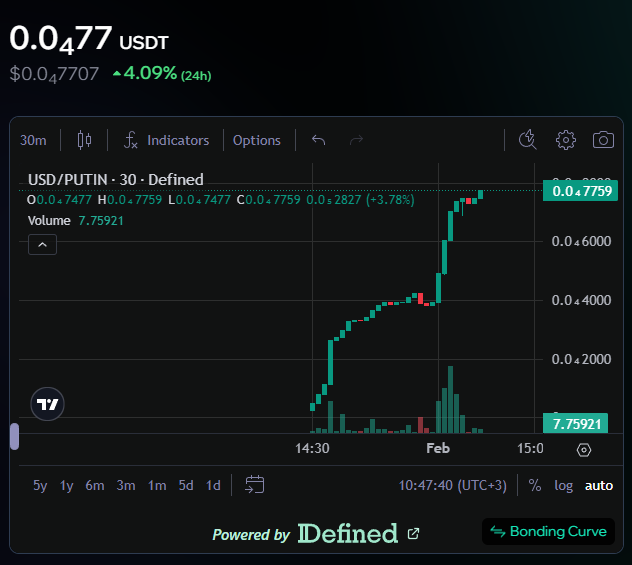
Task: Click the (+3.78%) change value in legend
Action: [x=390, y=200]
